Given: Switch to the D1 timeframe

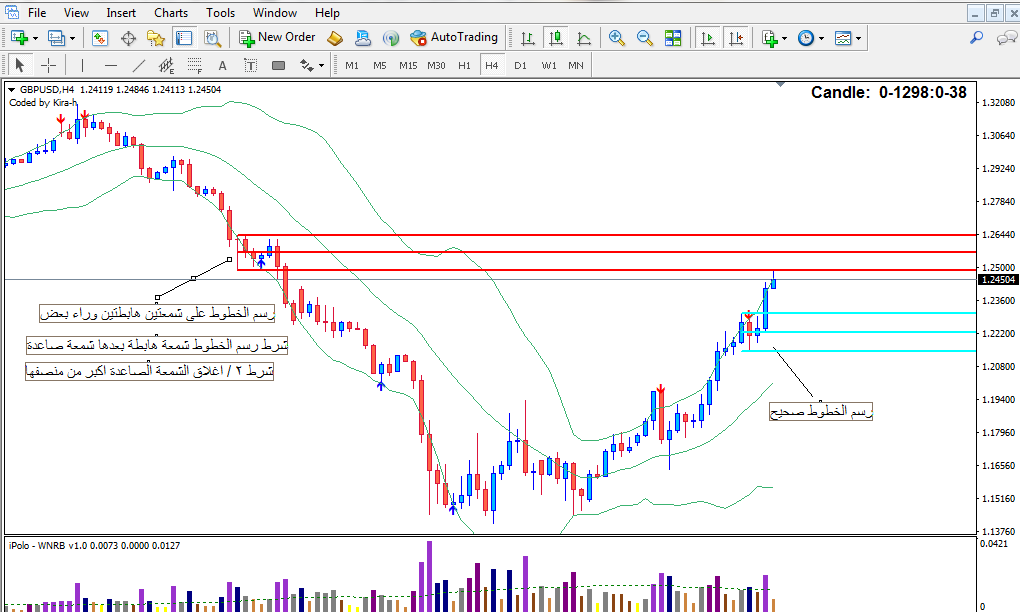Looking at the screenshot, I should click(x=520, y=65).
